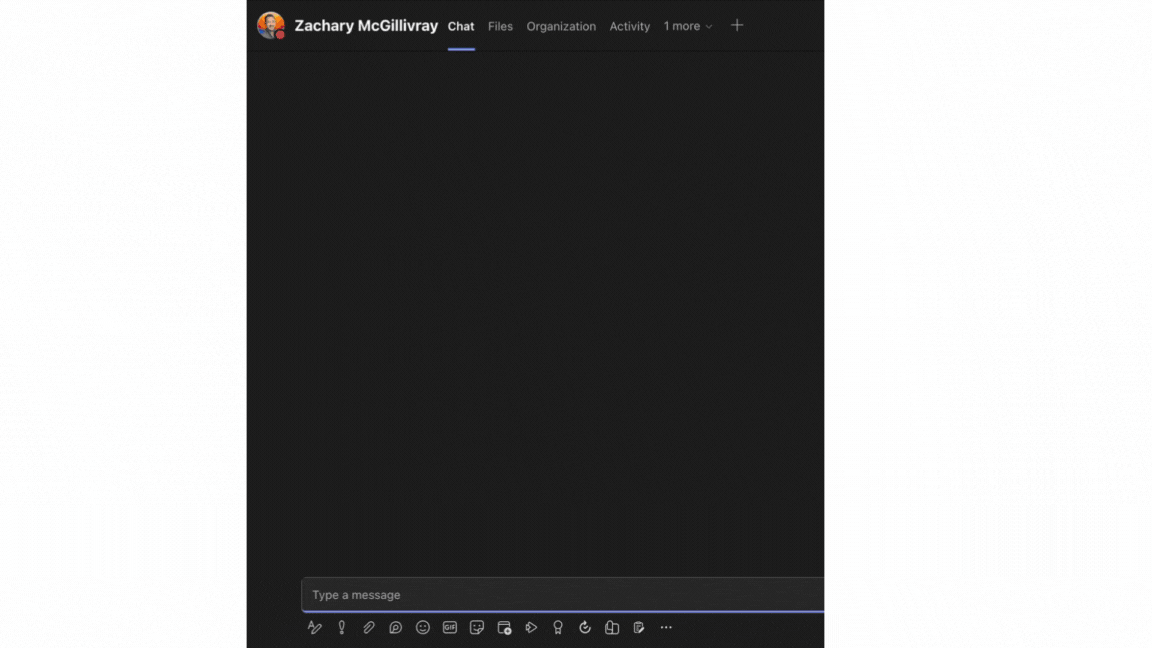Open the Updates circular-arrow icon
The image size is (1152, 648).
pos(585,627)
